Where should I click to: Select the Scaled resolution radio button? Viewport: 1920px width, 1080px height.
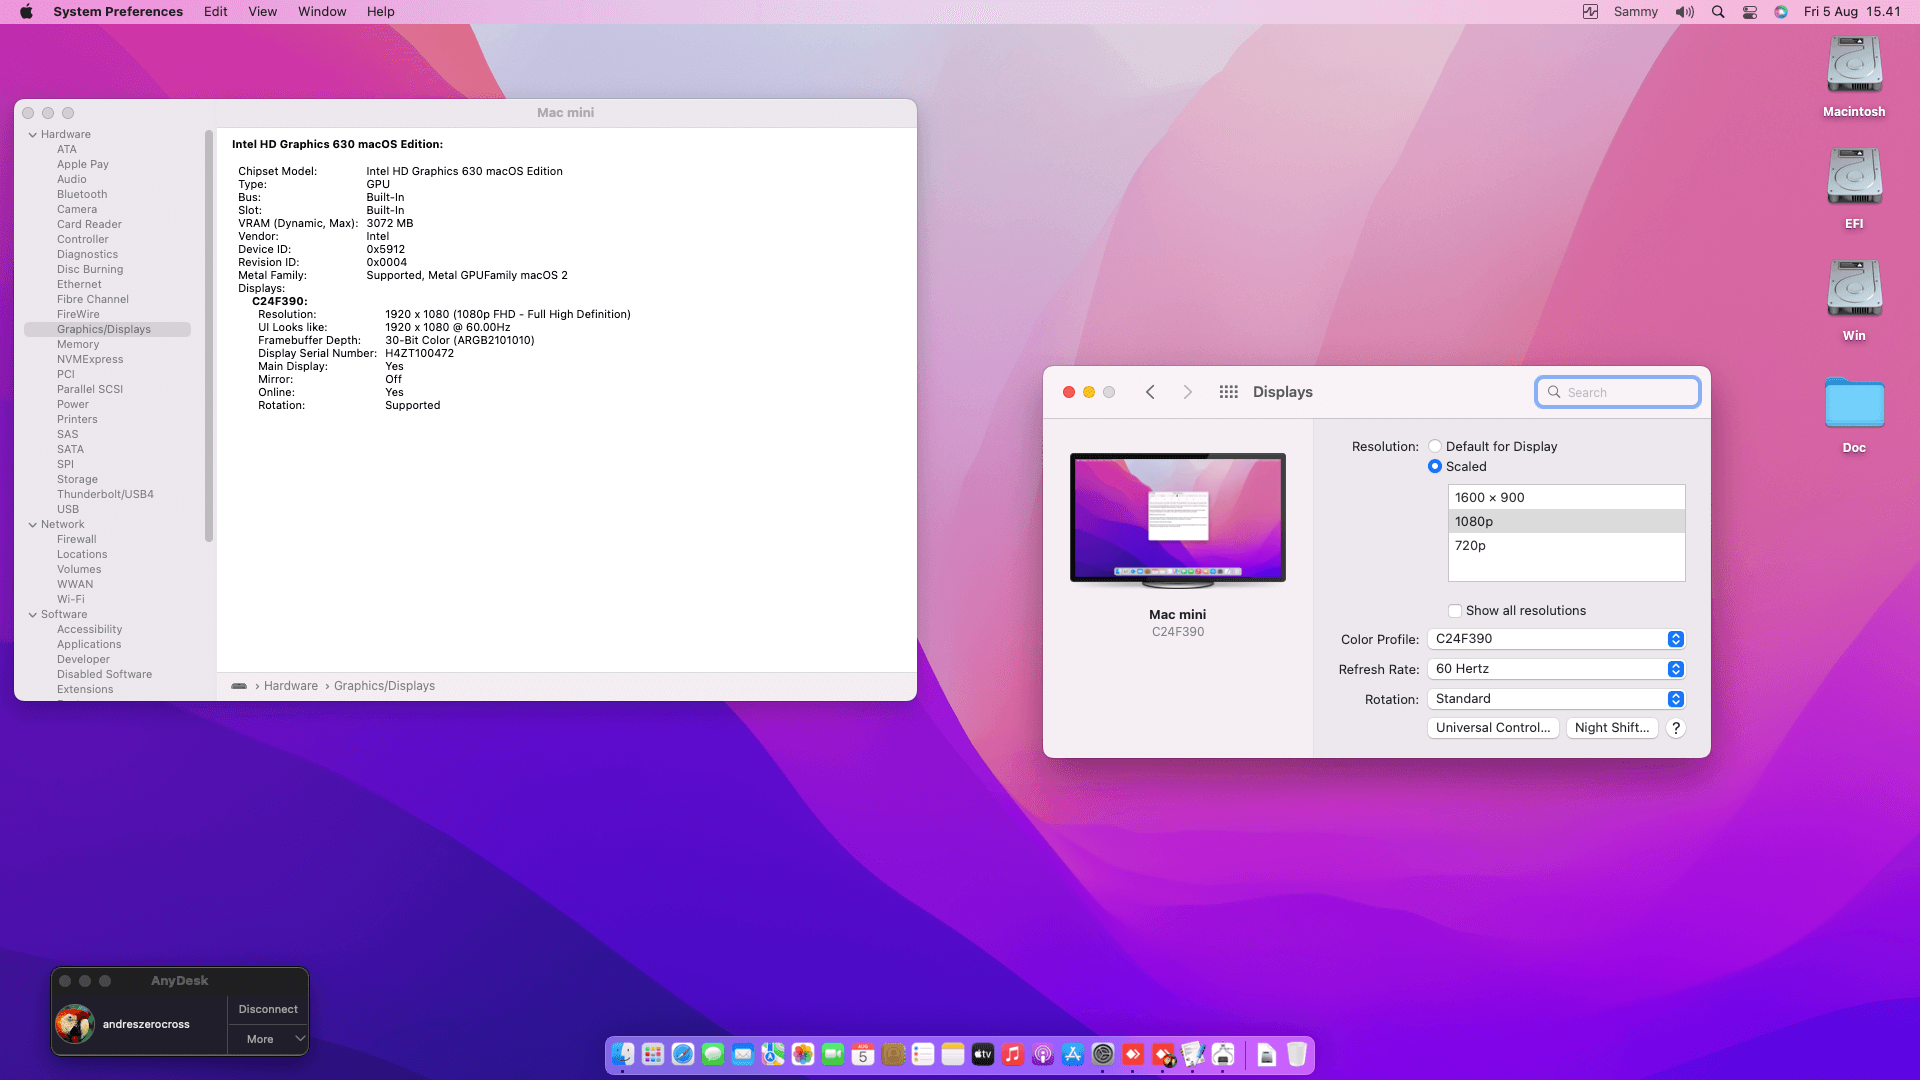[x=1435, y=467]
